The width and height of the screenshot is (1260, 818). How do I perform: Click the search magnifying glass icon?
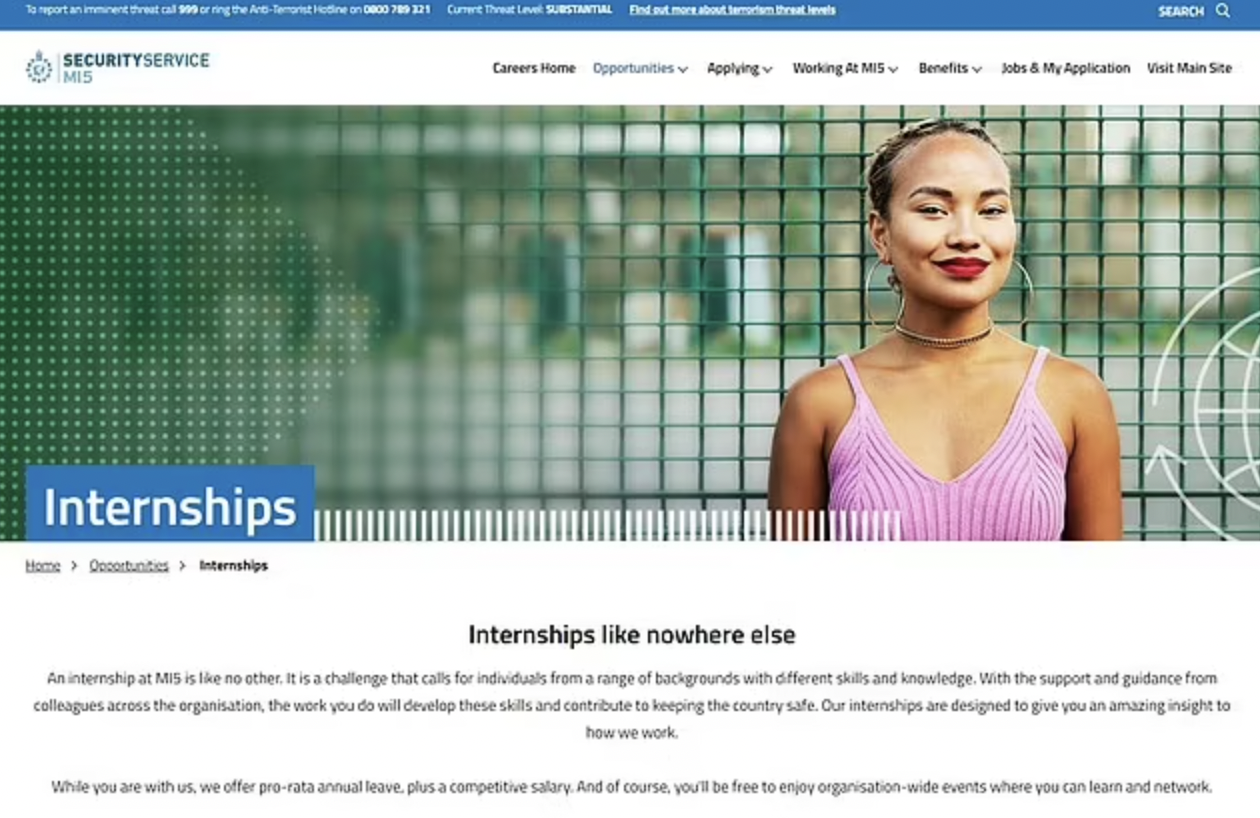tap(1222, 11)
